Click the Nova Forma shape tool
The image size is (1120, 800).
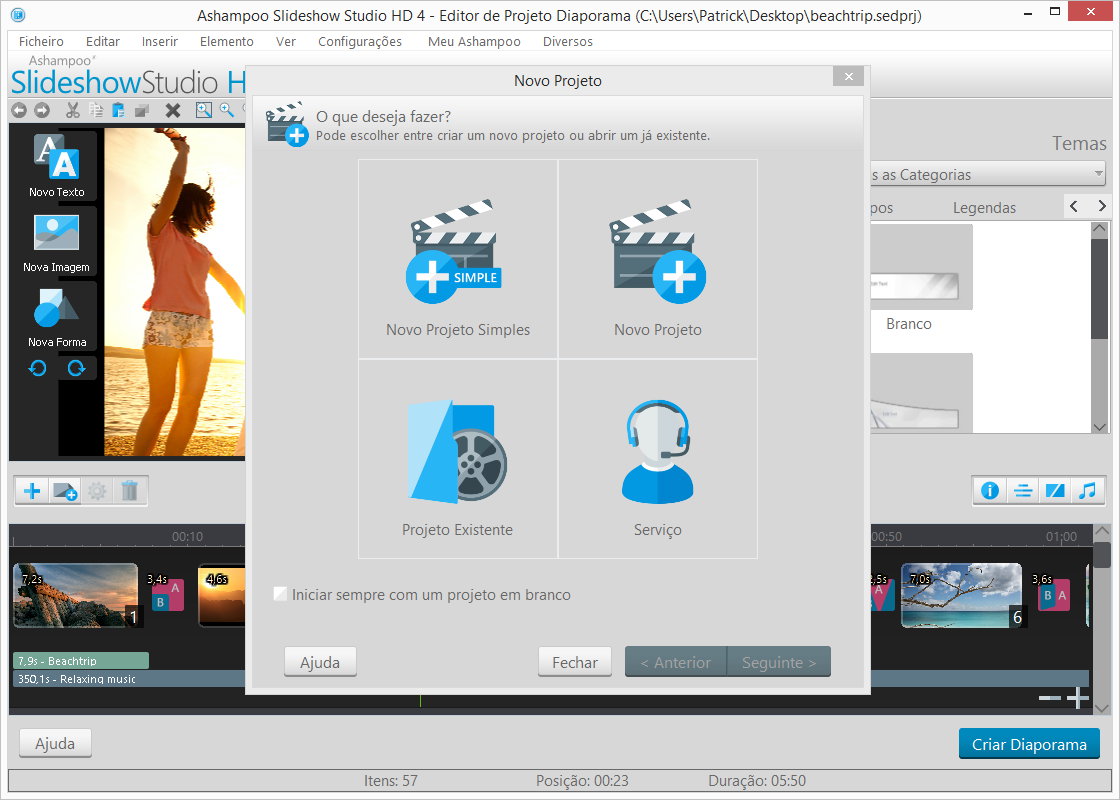tap(56, 308)
